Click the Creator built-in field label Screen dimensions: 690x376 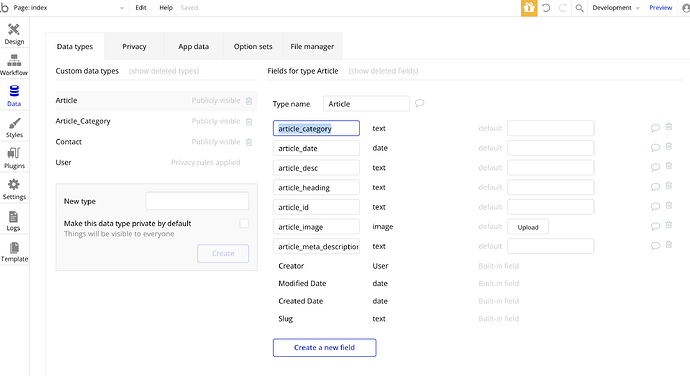[291, 266]
